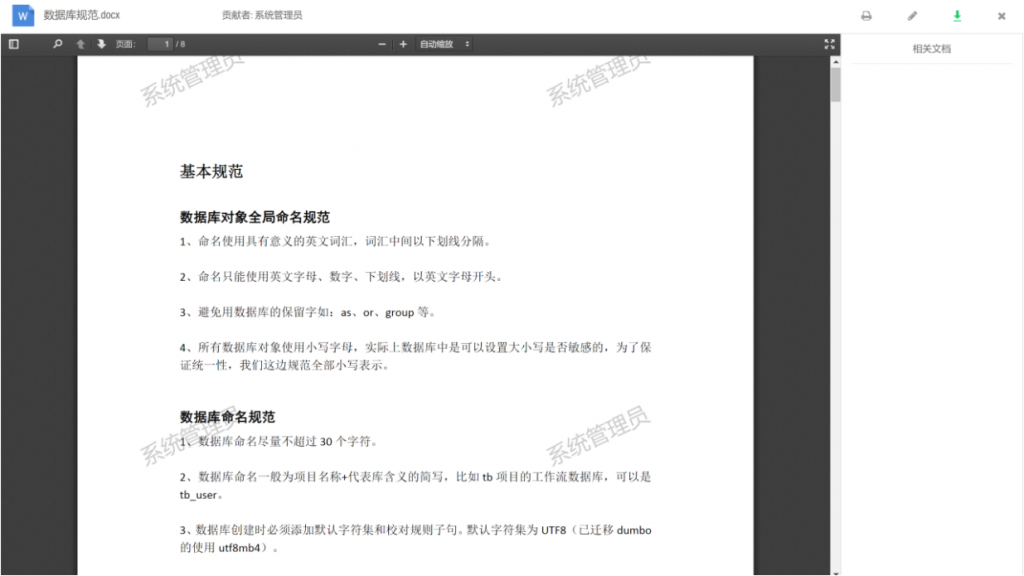
Task: Open the print icon to print the document
Action: coord(866,15)
